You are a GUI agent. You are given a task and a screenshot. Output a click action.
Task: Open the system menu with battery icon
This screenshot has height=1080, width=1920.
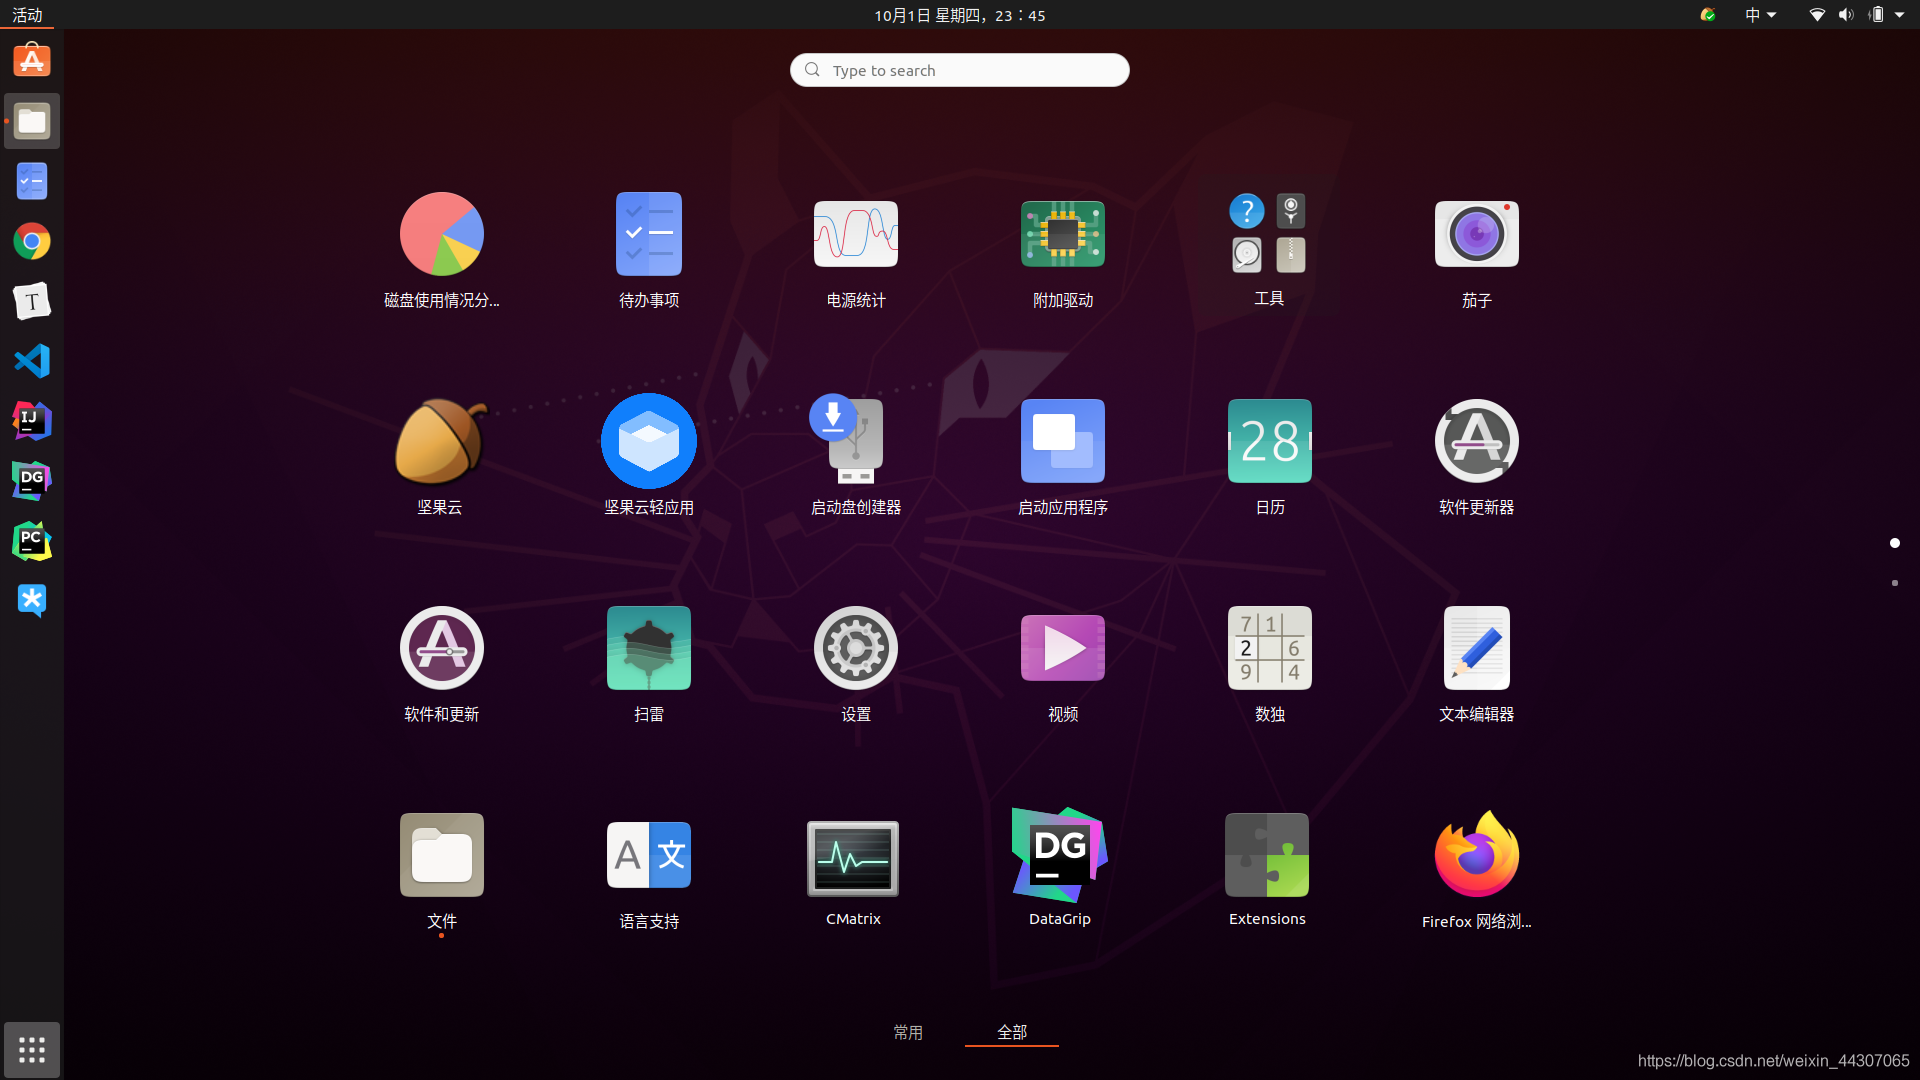tap(1859, 15)
